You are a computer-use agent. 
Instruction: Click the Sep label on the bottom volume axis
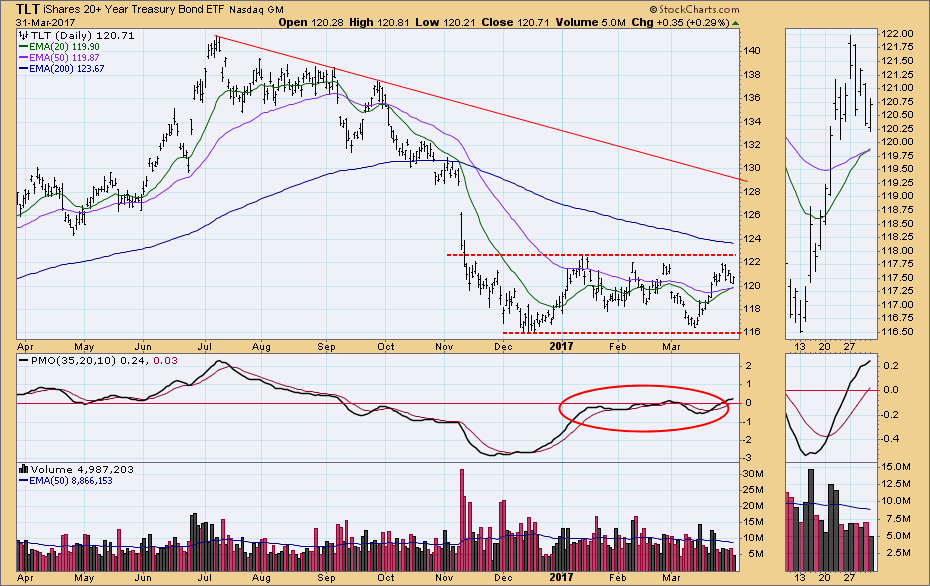coord(326,577)
